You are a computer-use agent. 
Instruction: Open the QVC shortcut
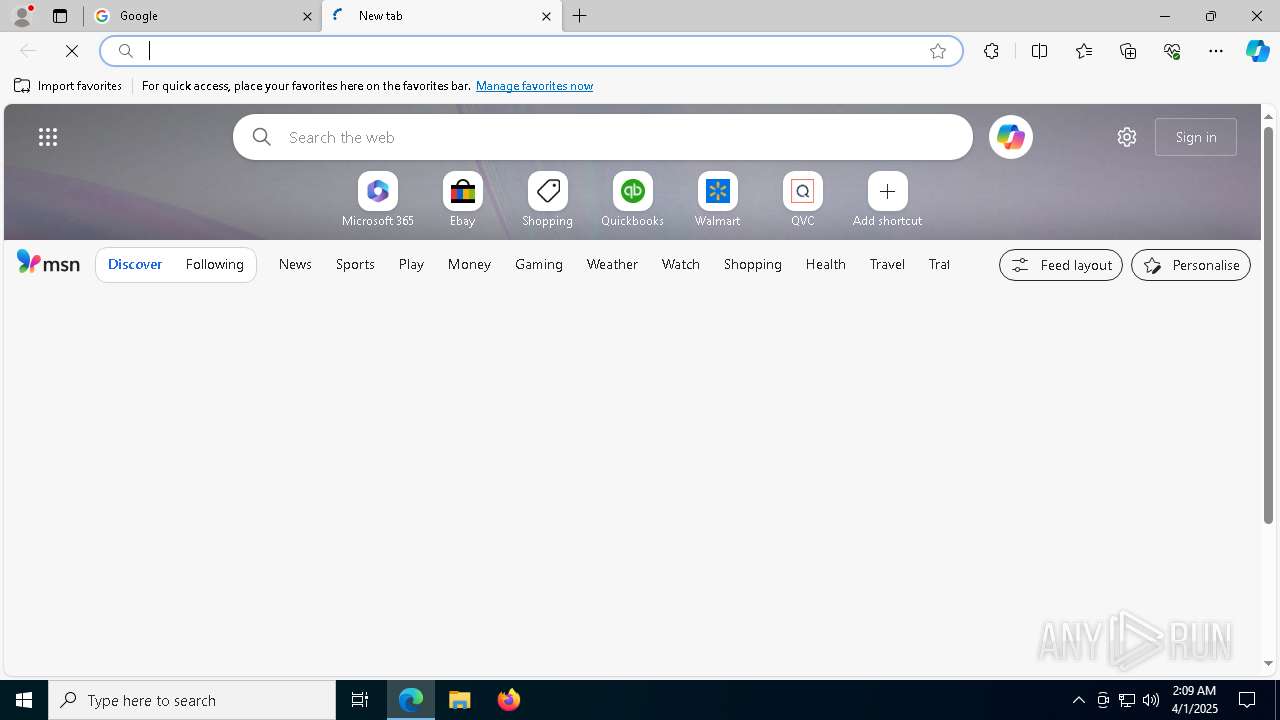tap(802, 200)
